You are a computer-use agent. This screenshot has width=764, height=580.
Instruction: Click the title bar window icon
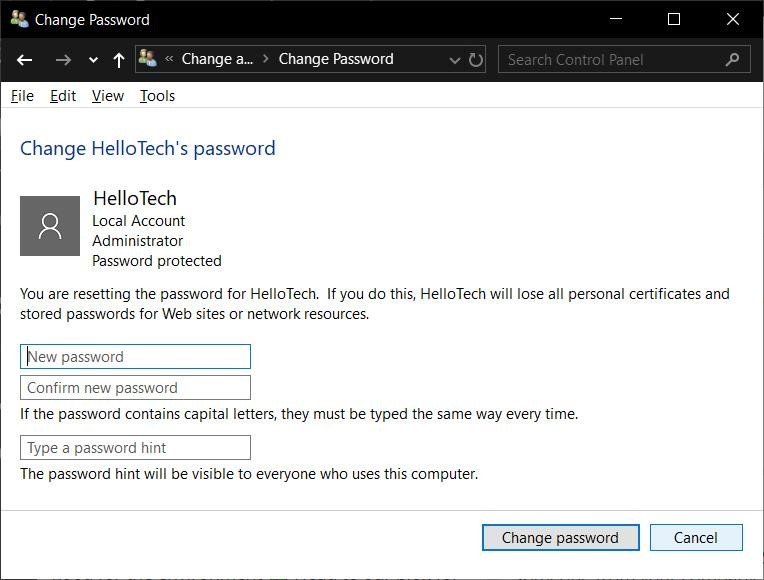19,19
